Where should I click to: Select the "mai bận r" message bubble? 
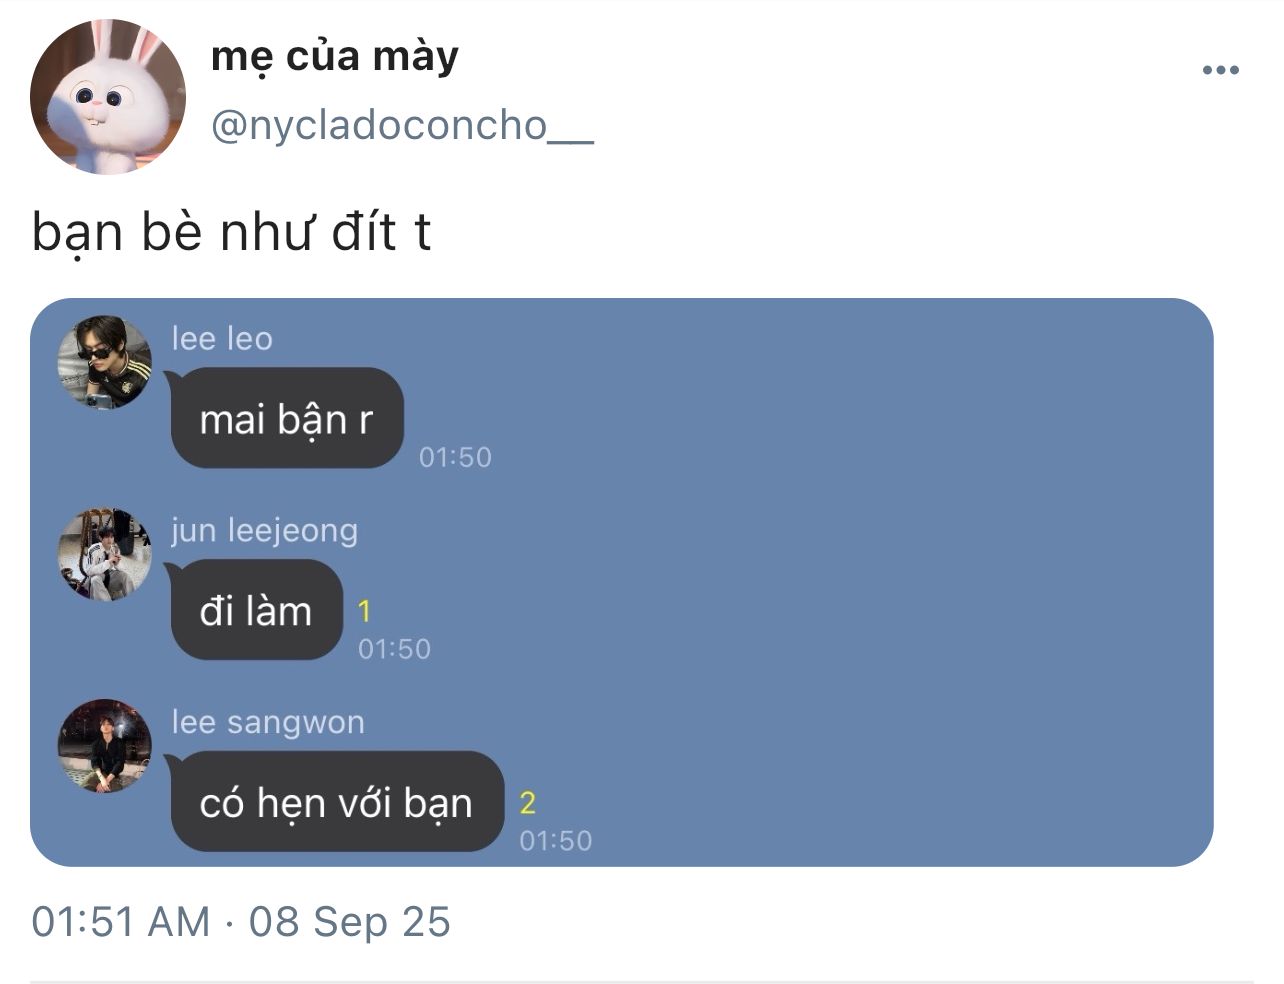coord(287,418)
